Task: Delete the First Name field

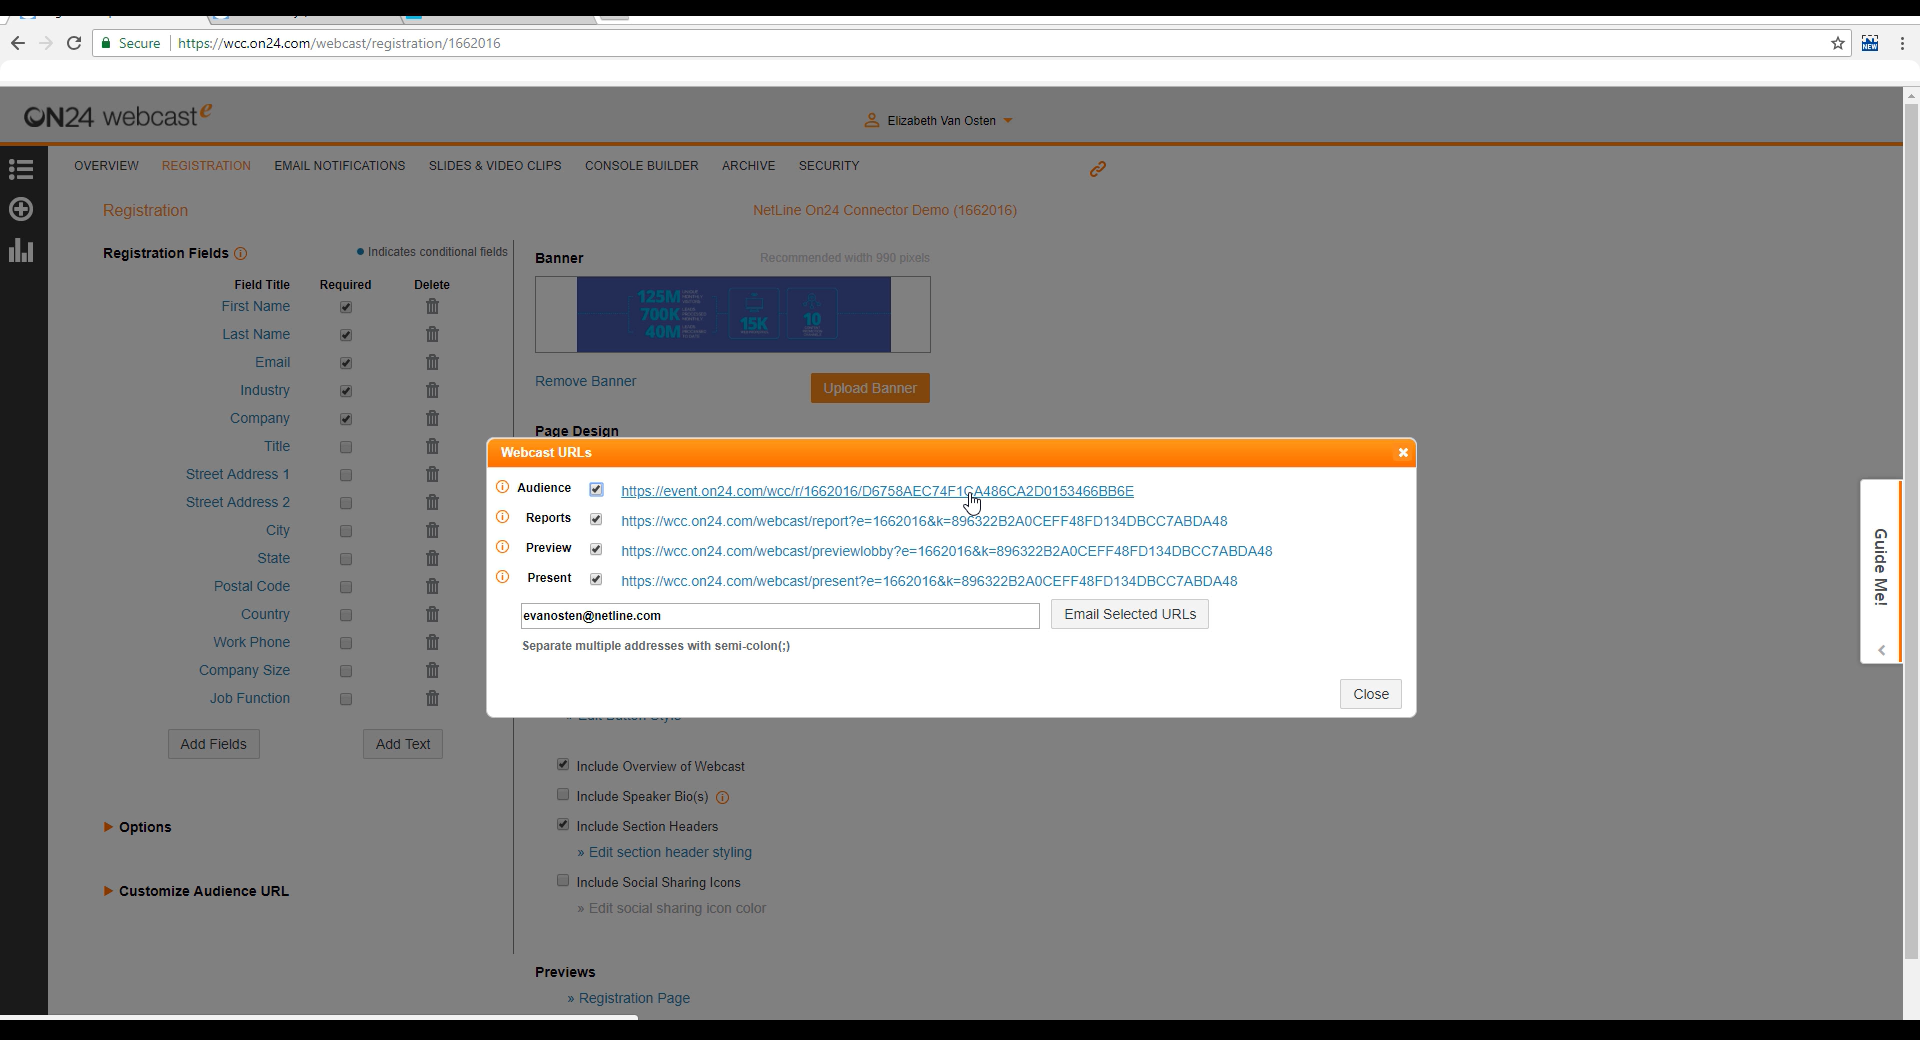Action: [x=432, y=306]
